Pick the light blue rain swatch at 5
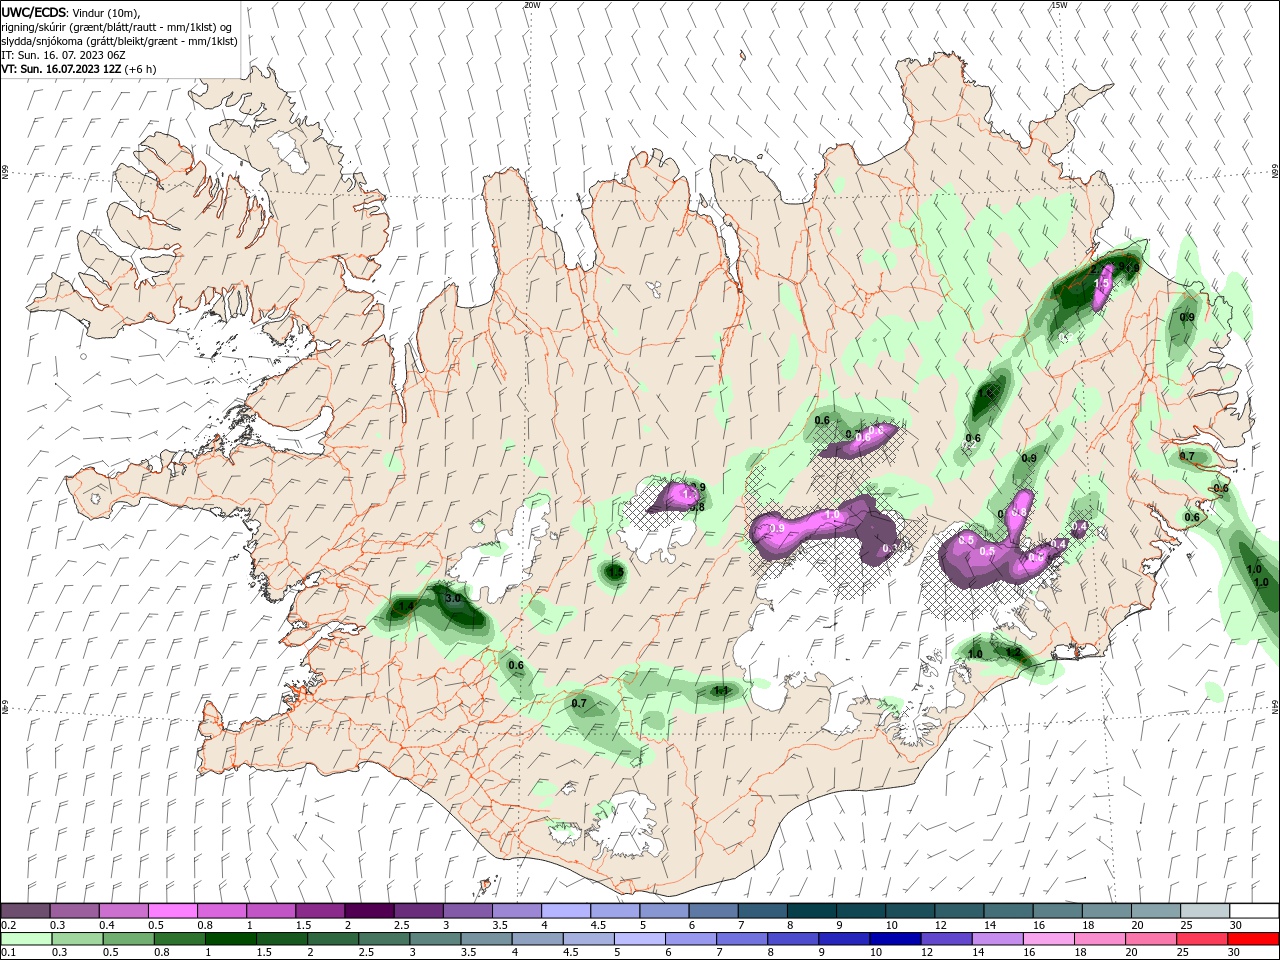This screenshot has height=960, width=1280. (x=638, y=939)
